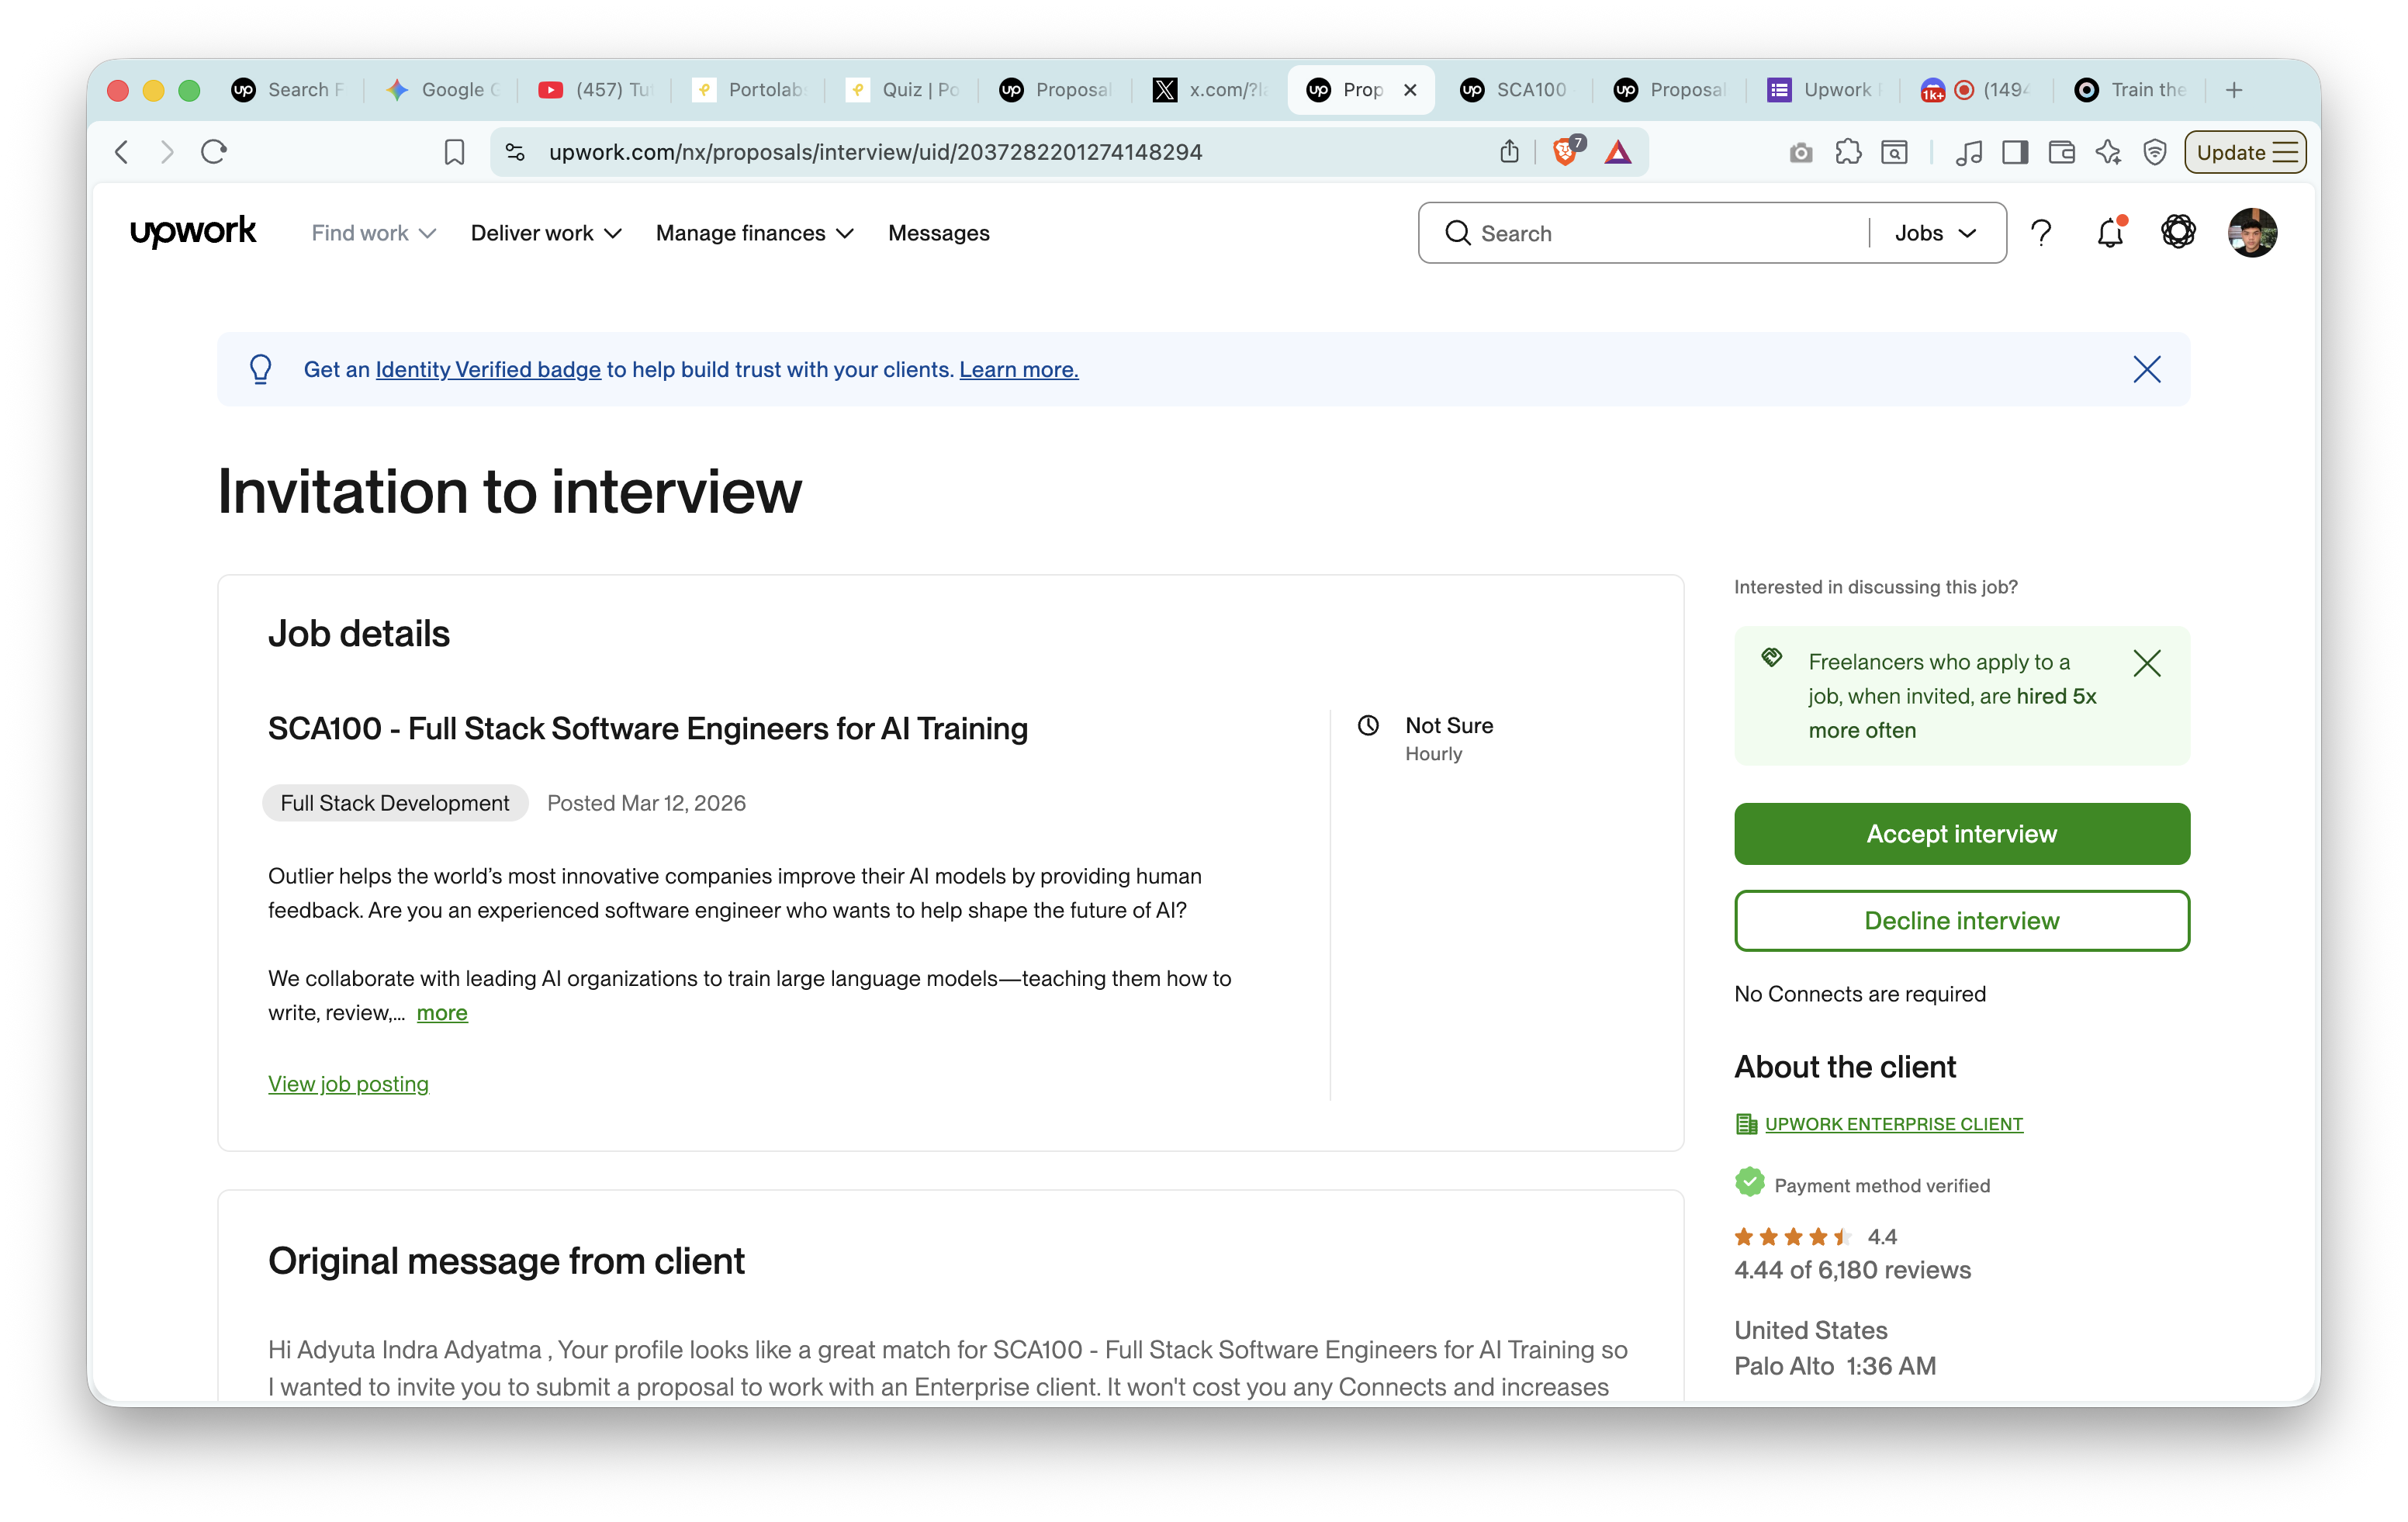Click the browser address bar URL

(875, 152)
